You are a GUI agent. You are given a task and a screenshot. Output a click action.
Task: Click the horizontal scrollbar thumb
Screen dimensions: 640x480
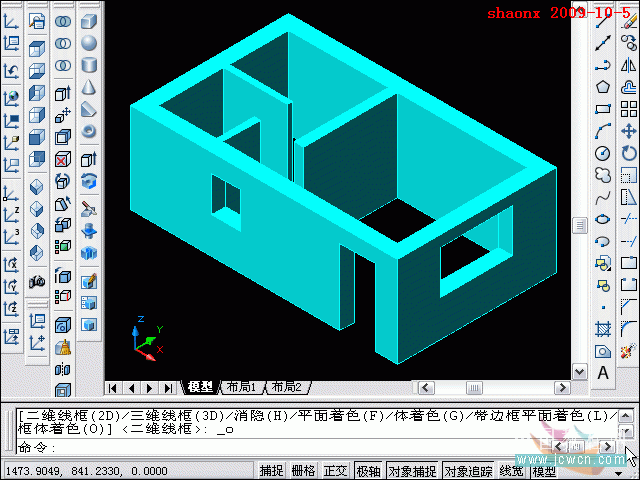[x=474, y=387]
